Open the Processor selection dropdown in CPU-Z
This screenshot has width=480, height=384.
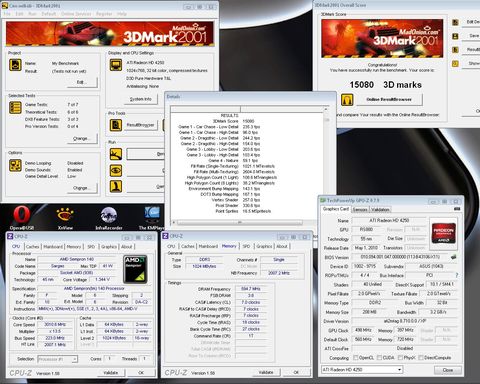click(x=58, y=359)
